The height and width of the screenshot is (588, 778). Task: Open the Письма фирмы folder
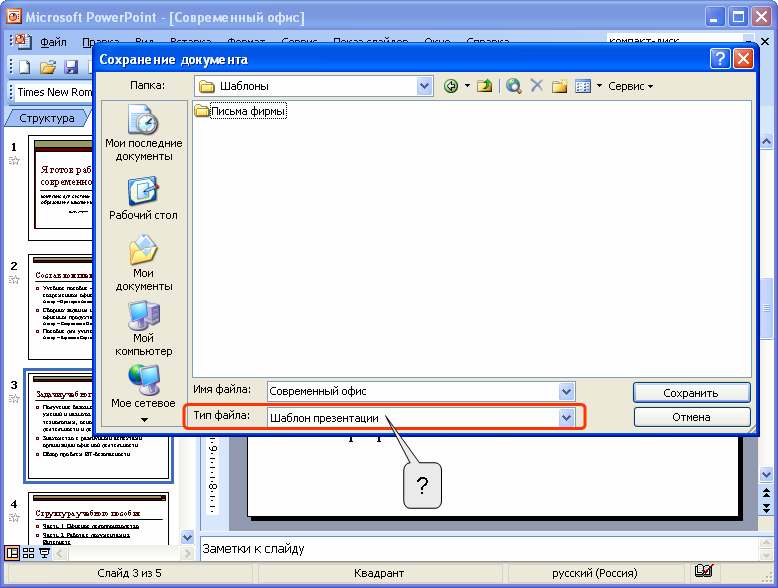click(x=241, y=111)
